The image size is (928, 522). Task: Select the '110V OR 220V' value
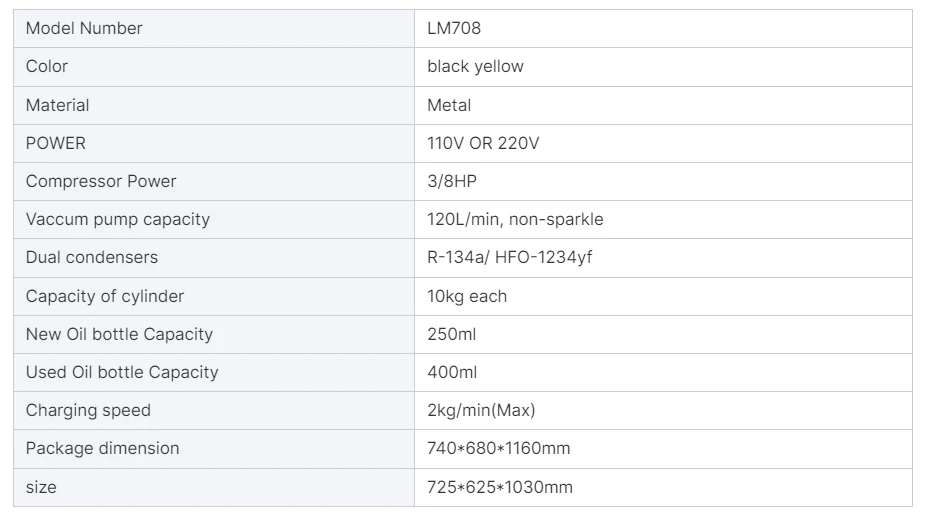pyautogui.click(x=483, y=143)
